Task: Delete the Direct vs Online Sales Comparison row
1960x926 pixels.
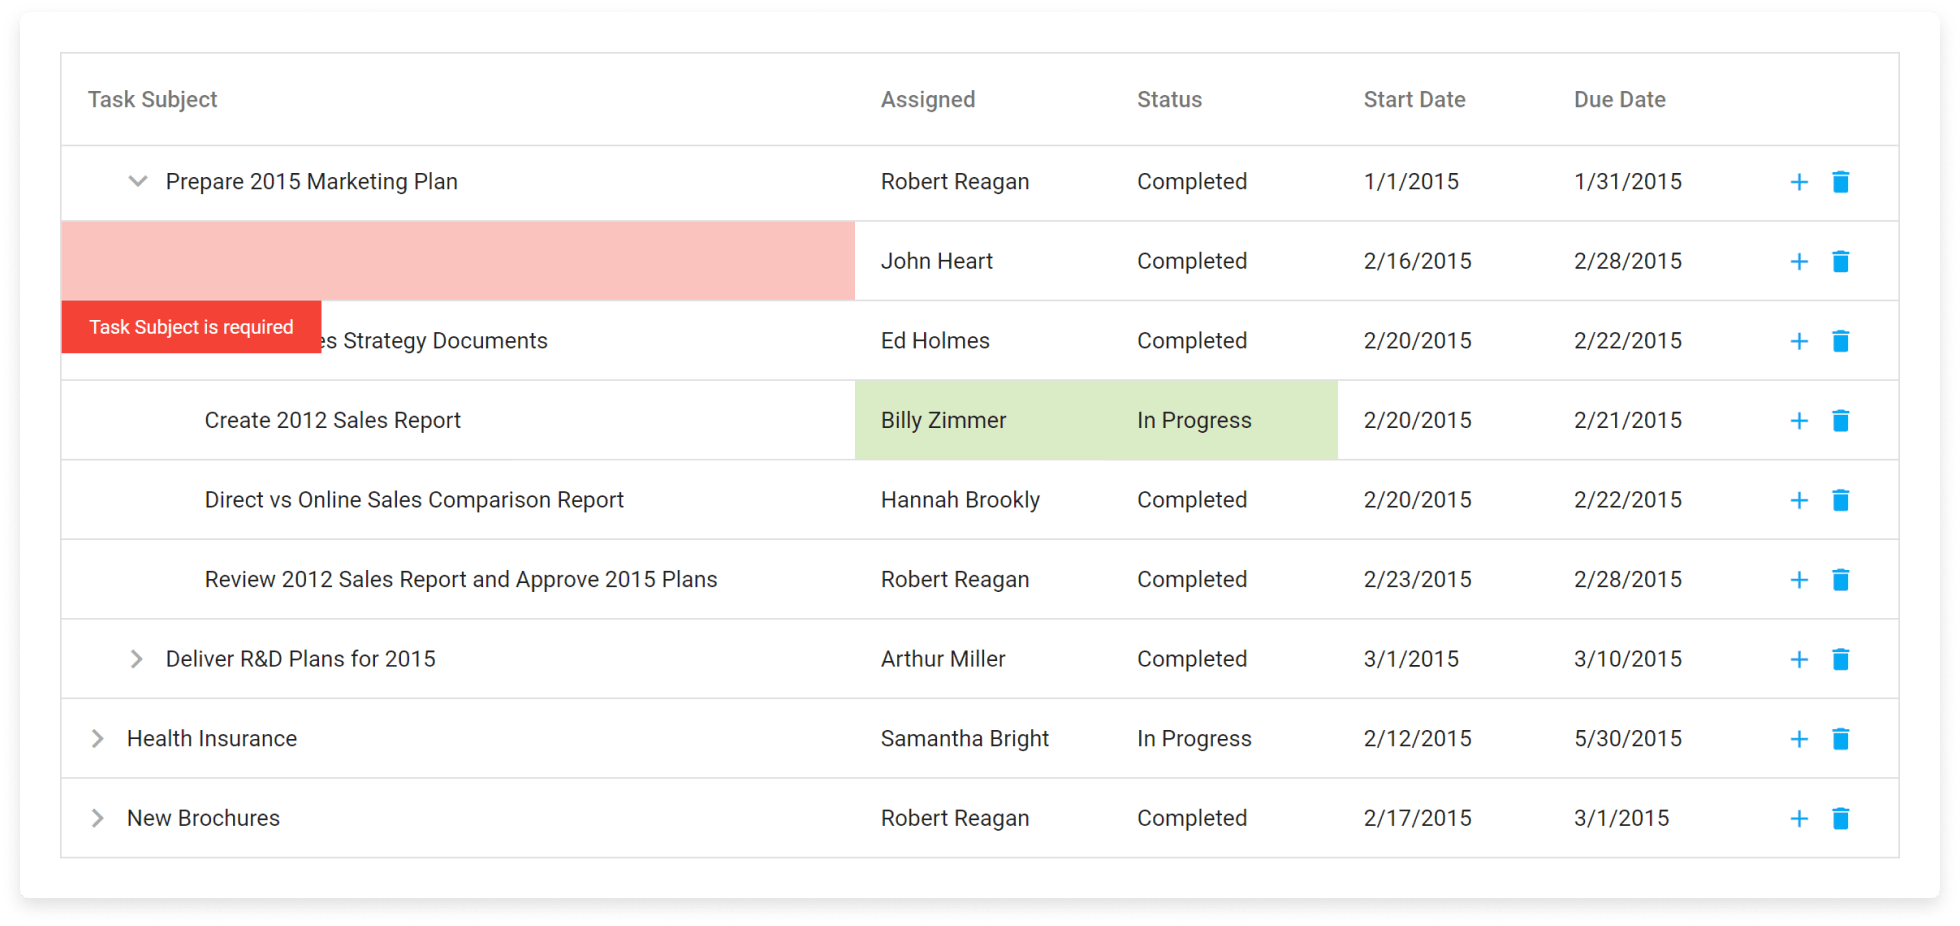Action: click(1840, 500)
